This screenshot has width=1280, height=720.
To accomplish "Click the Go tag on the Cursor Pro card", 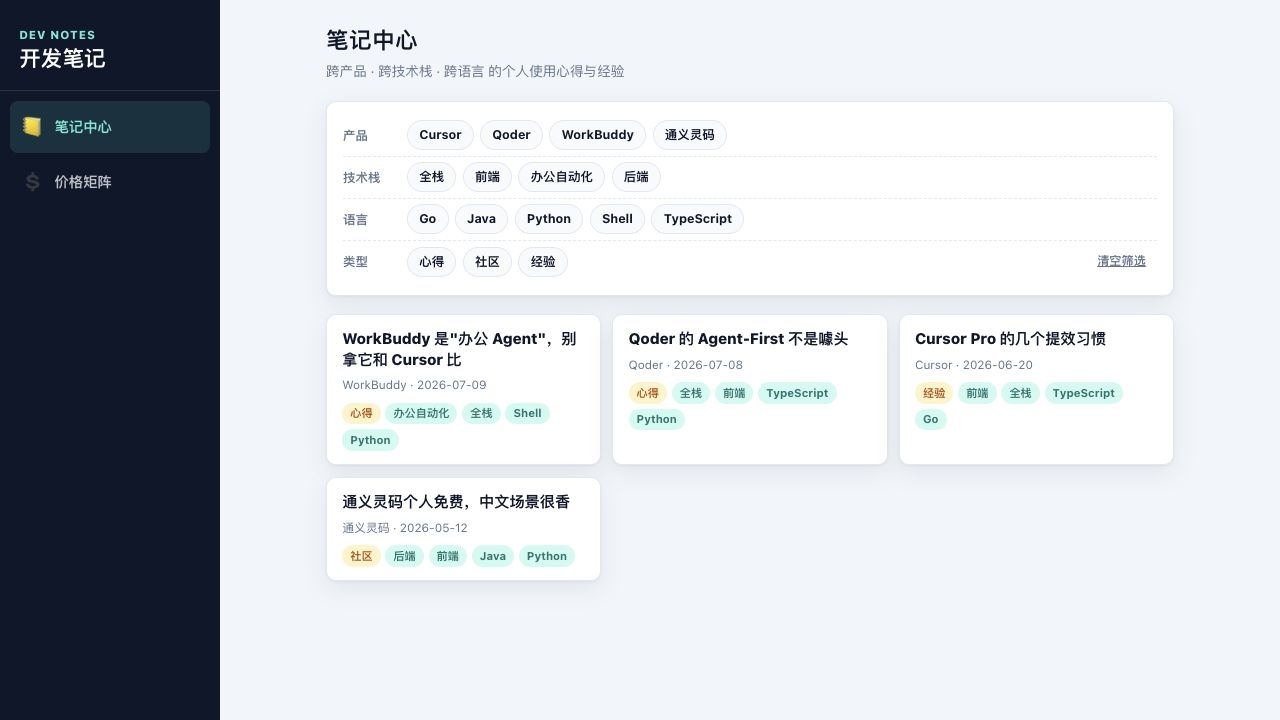I will point(931,419).
